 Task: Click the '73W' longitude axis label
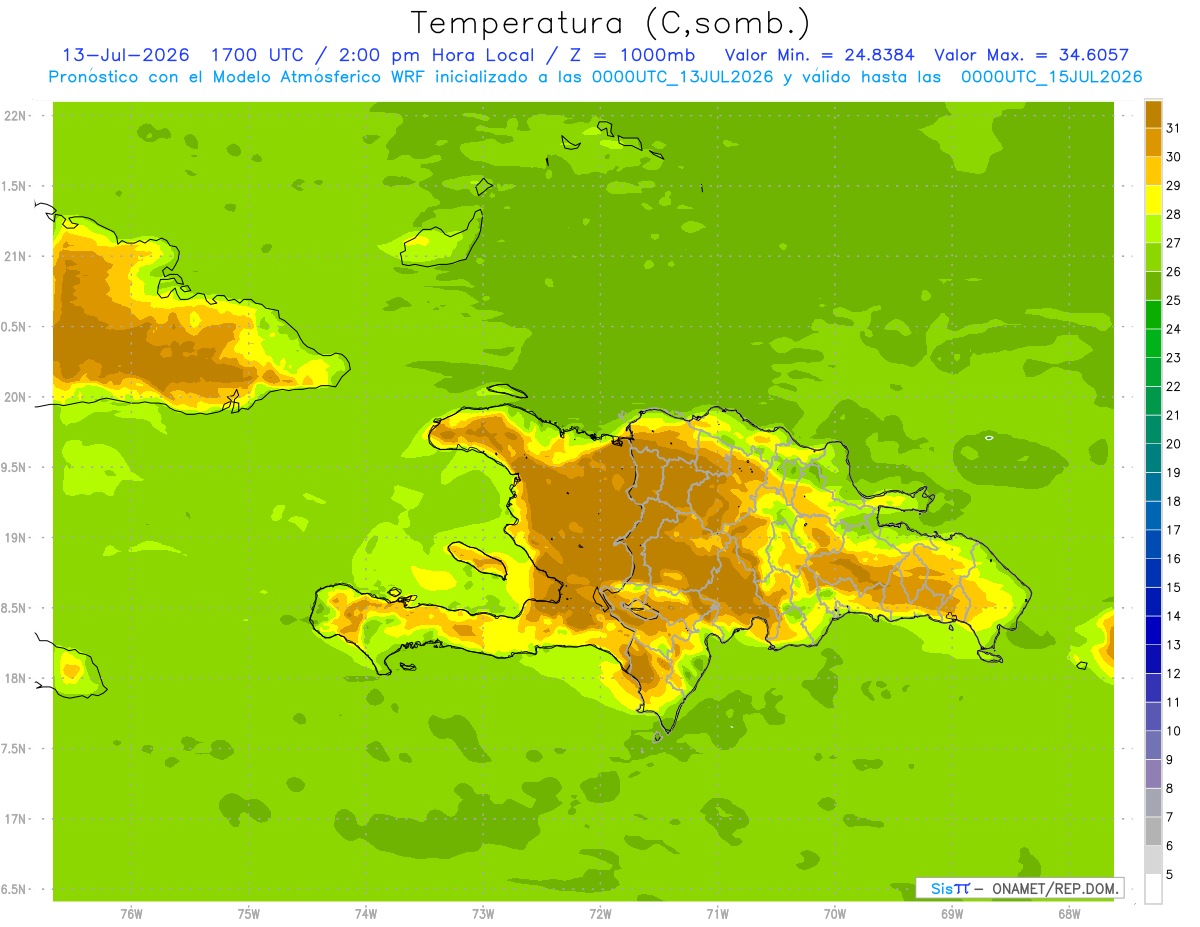(x=483, y=913)
